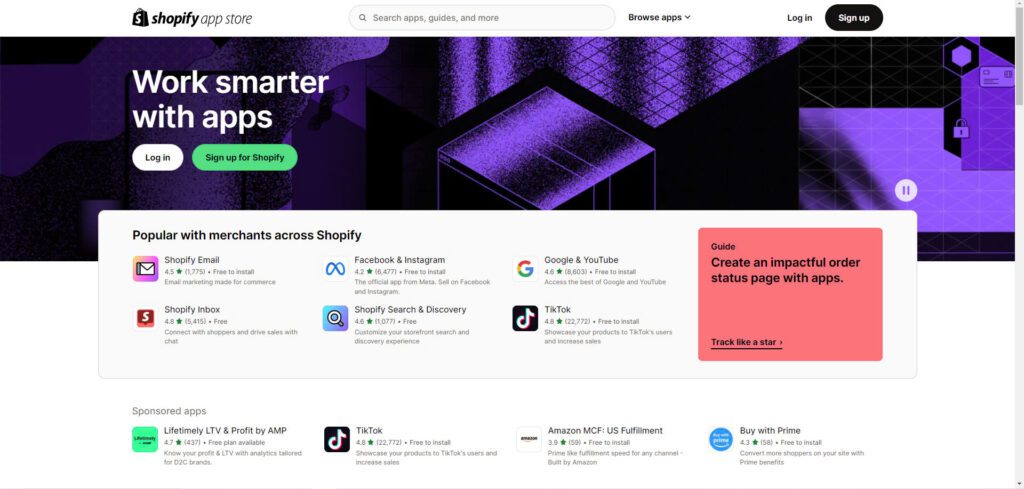This screenshot has width=1024, height=489.
Task: Click the Shopify Search & Discovery icon
Action: click(335, 318)
